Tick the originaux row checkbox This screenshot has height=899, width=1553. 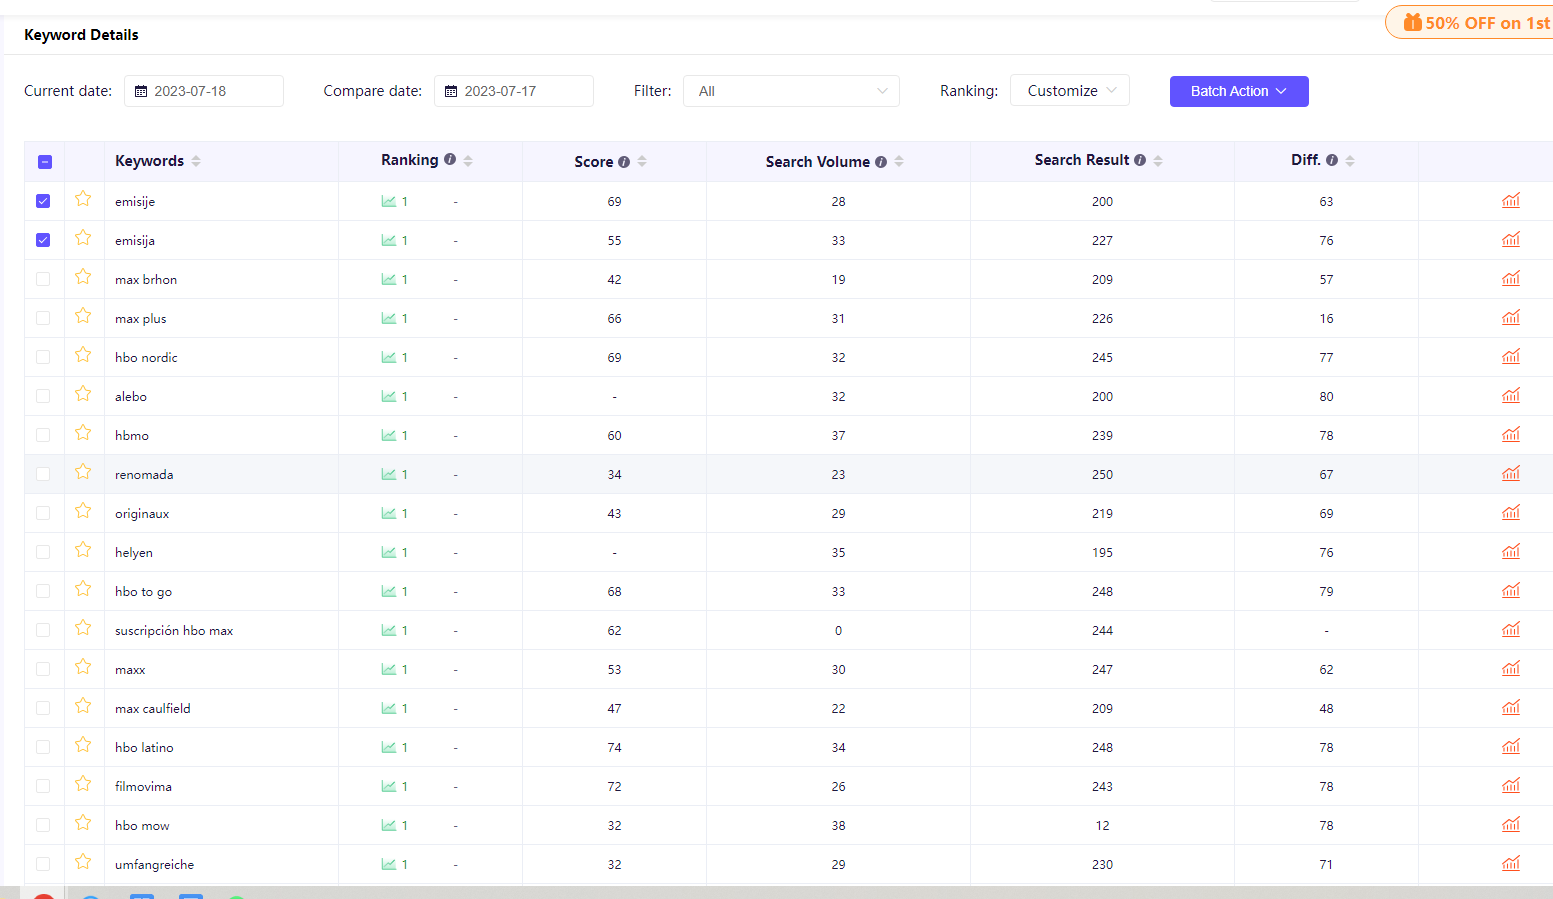click(43, 513)
